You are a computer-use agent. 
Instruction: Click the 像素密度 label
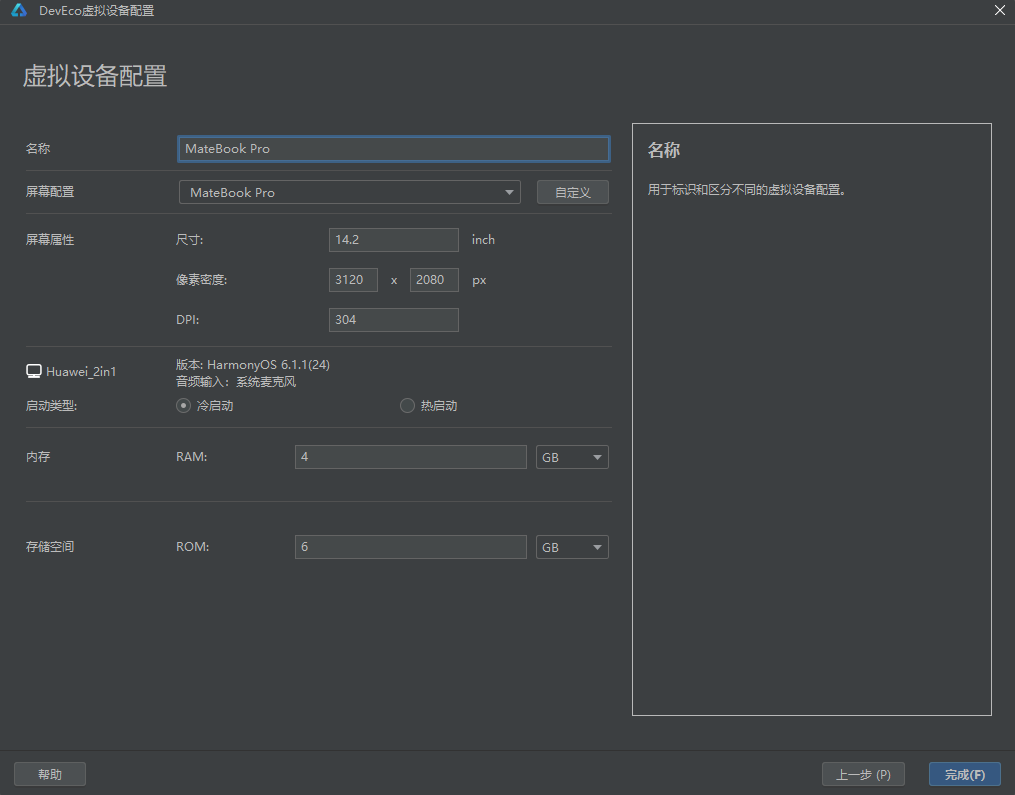[x=201, y=280]
